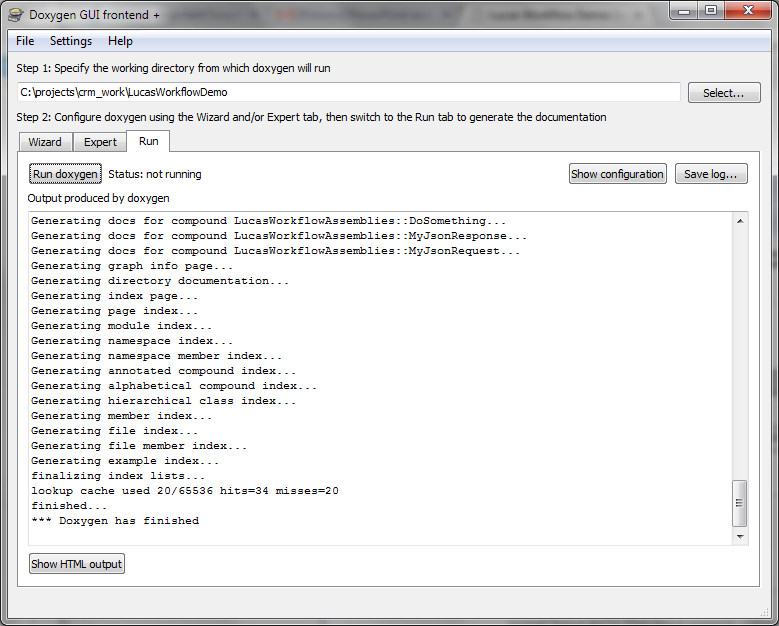Viewport: 779px width, 626px height.
Task: Click the MyJsonRequest compound docs line
Action: (x=275, y=251)
